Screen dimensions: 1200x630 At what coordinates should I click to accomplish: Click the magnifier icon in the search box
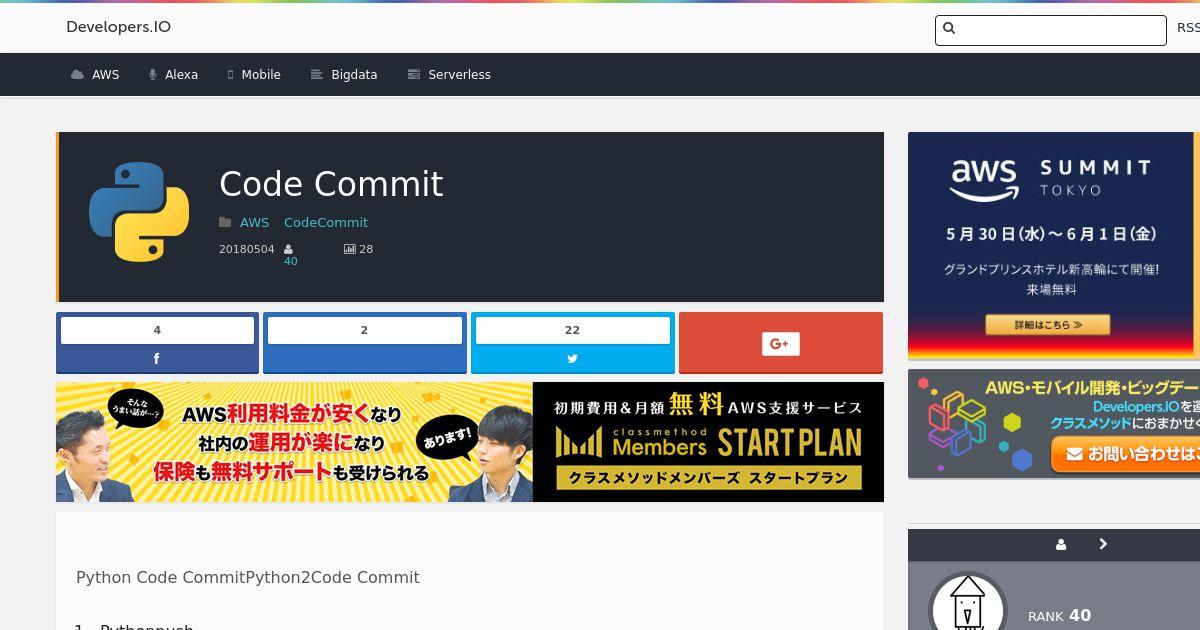pyautogui.click(x=949, y=29)
